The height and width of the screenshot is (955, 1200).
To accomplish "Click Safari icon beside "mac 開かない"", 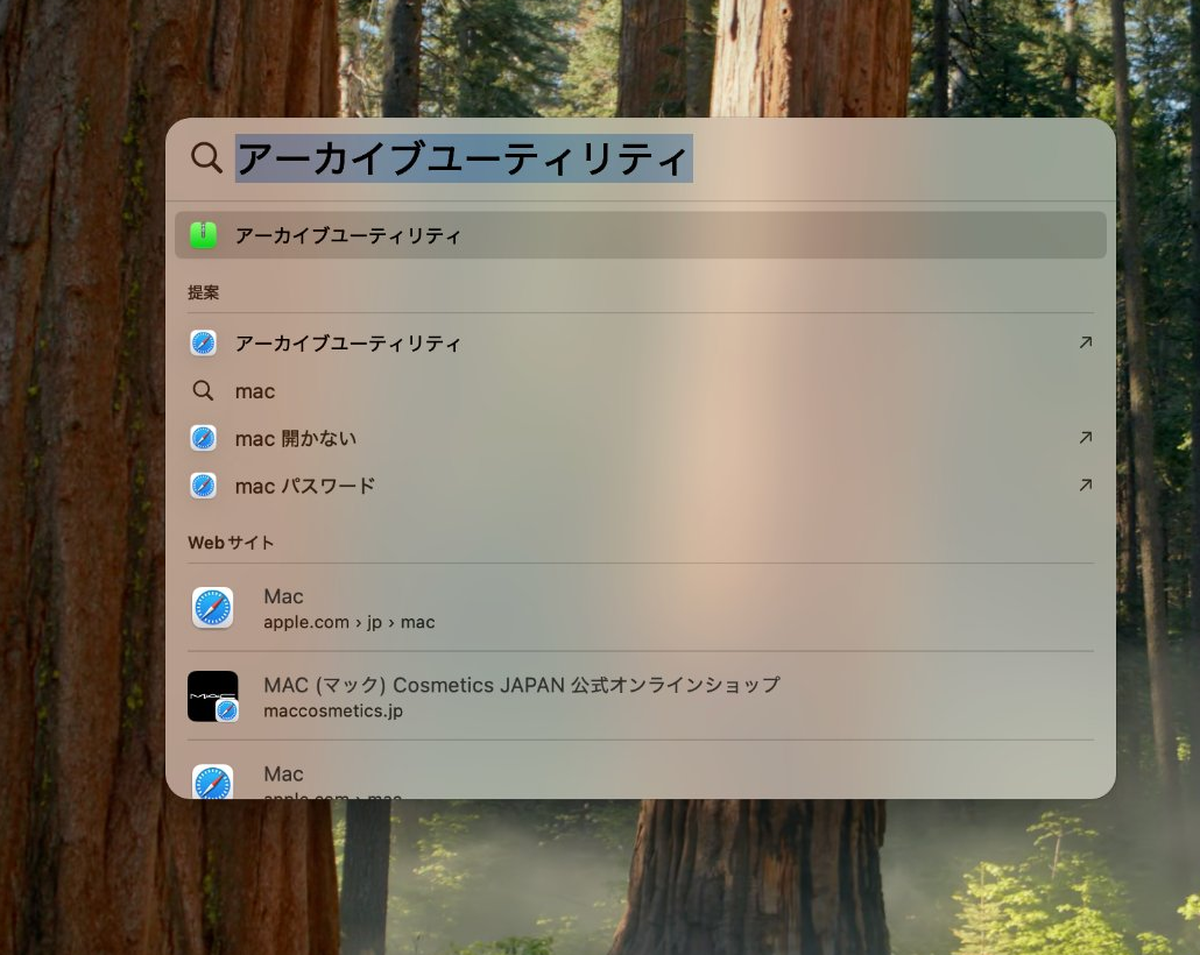I will [x=203, y=438].
